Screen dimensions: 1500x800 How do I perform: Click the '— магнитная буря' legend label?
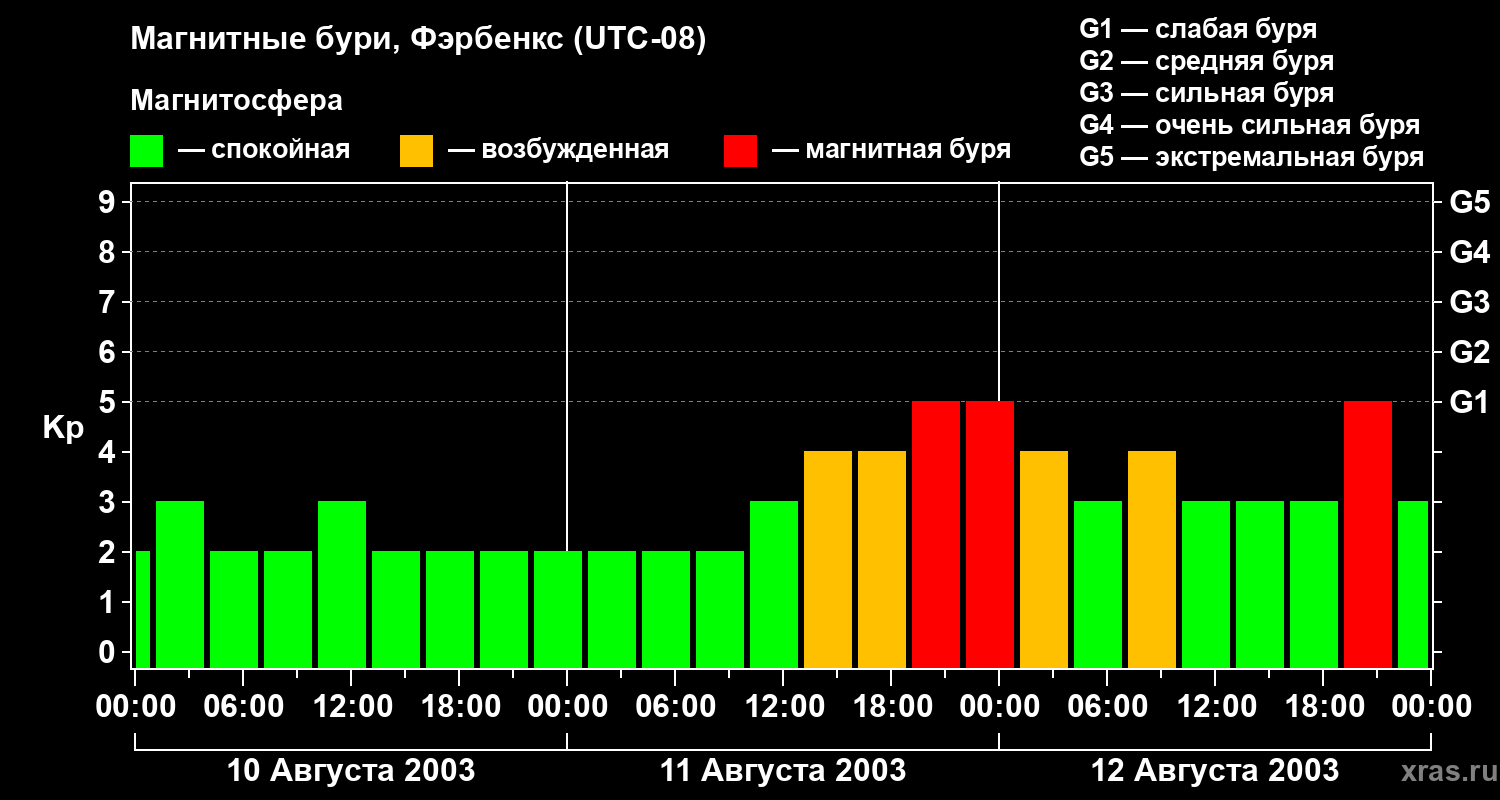click(x=891, y=150)
